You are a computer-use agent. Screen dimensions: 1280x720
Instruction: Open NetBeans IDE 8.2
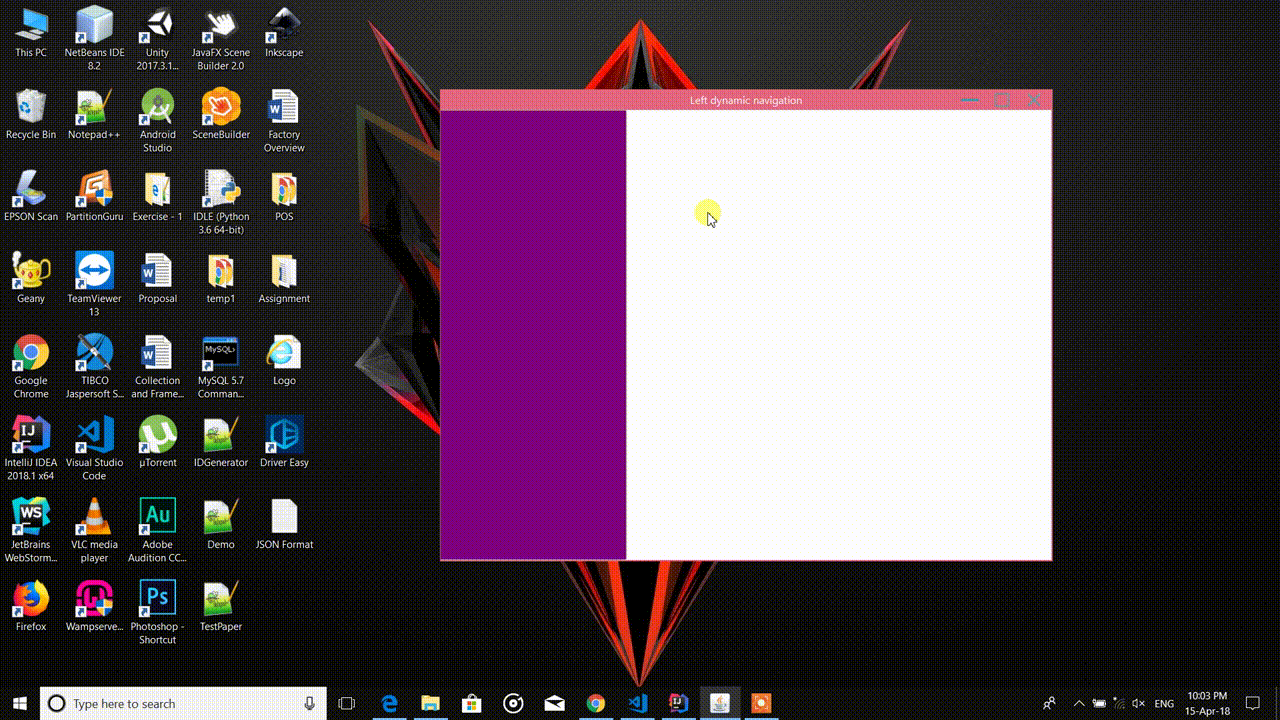coord(94,25)
